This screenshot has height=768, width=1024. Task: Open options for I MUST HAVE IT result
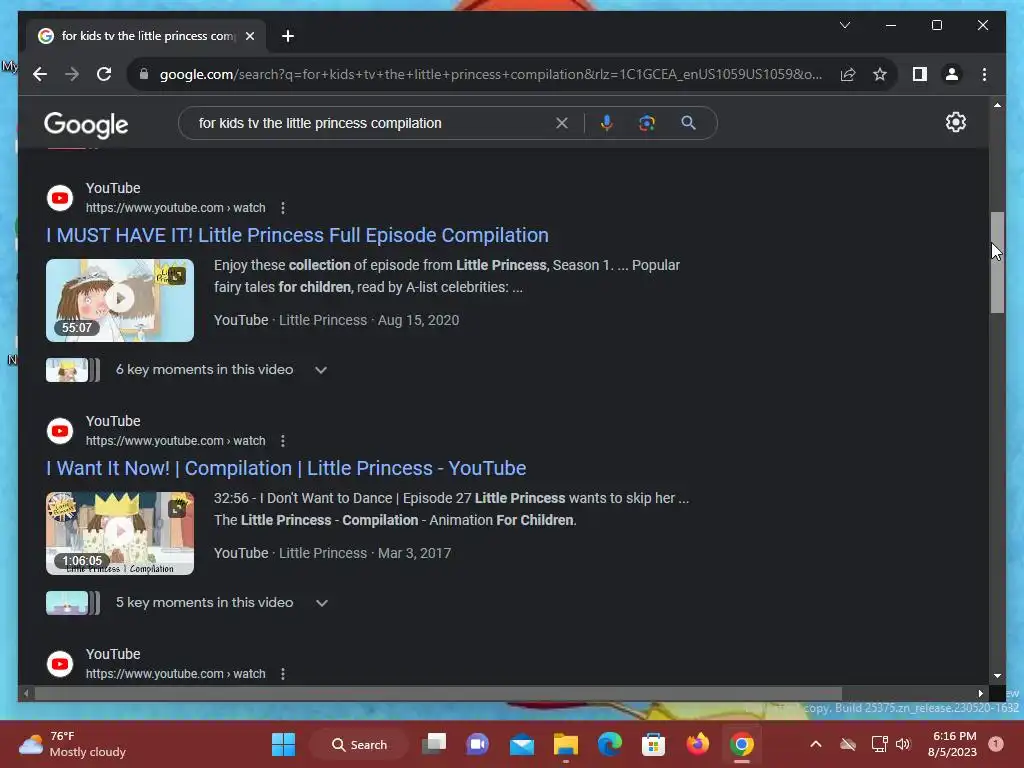pyautogui.click(x=283, y=208)
